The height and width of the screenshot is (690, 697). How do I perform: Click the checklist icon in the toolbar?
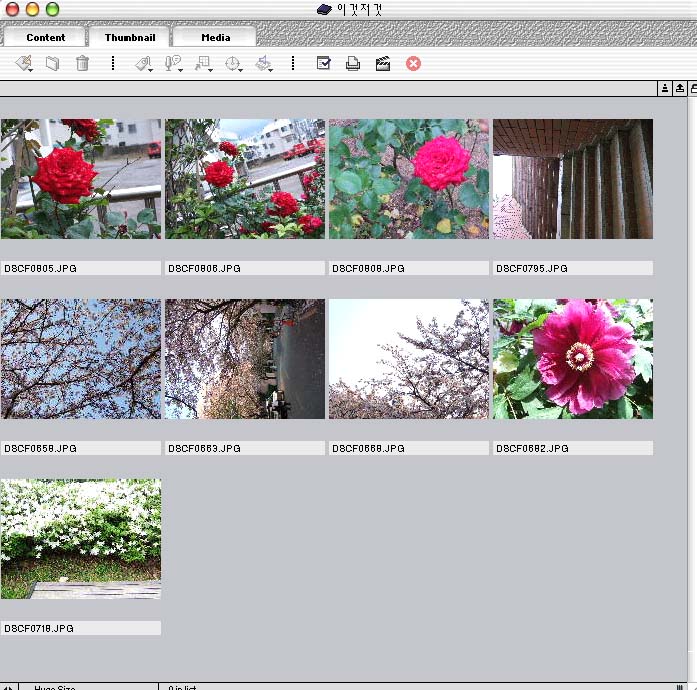click(x=323, y=64)
